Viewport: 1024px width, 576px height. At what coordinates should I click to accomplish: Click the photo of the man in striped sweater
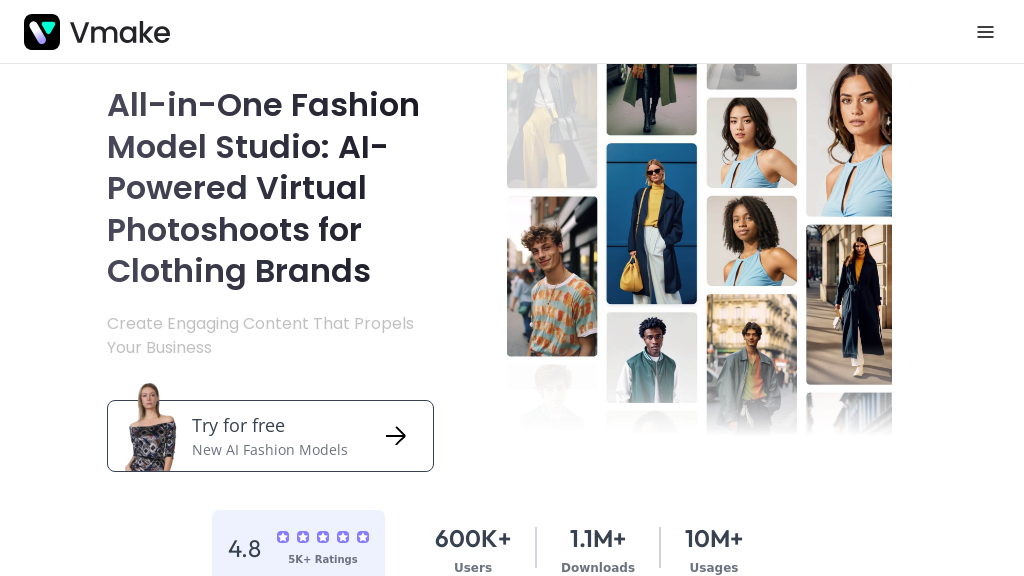click(x=552, y=275)
